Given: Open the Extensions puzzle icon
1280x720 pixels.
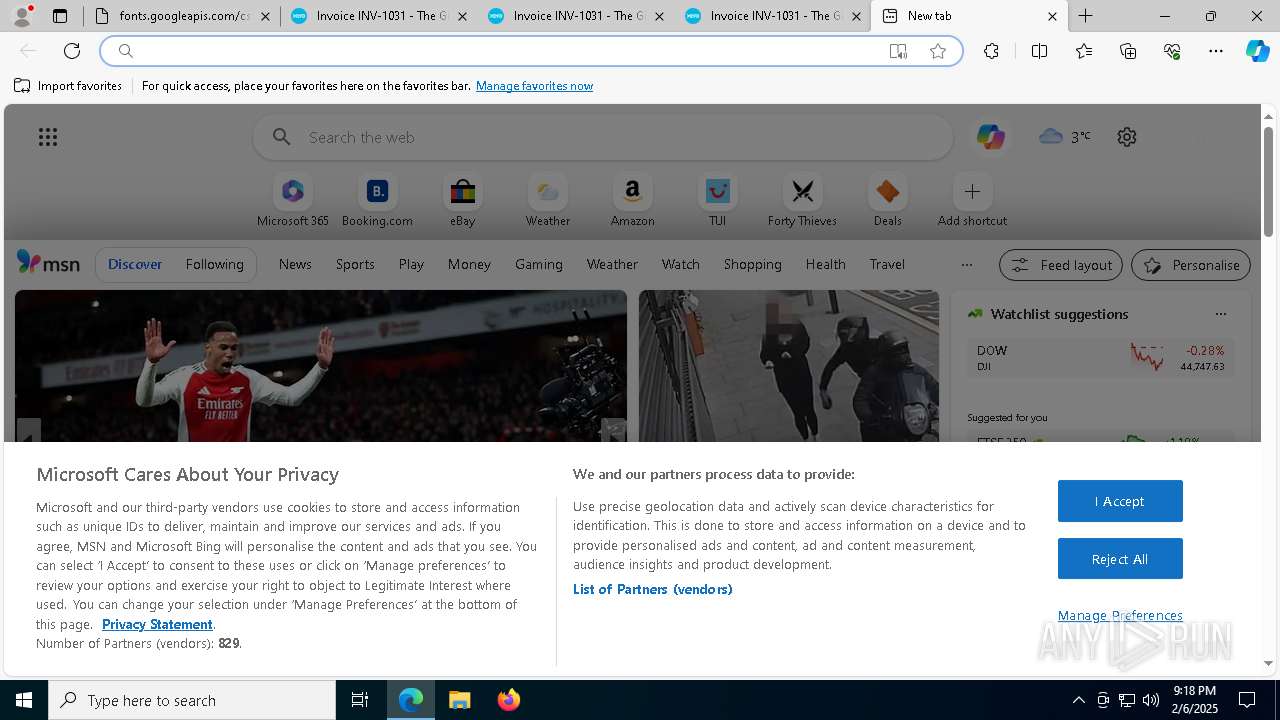Looking at the screenshot, I should (x=991, y=51).
